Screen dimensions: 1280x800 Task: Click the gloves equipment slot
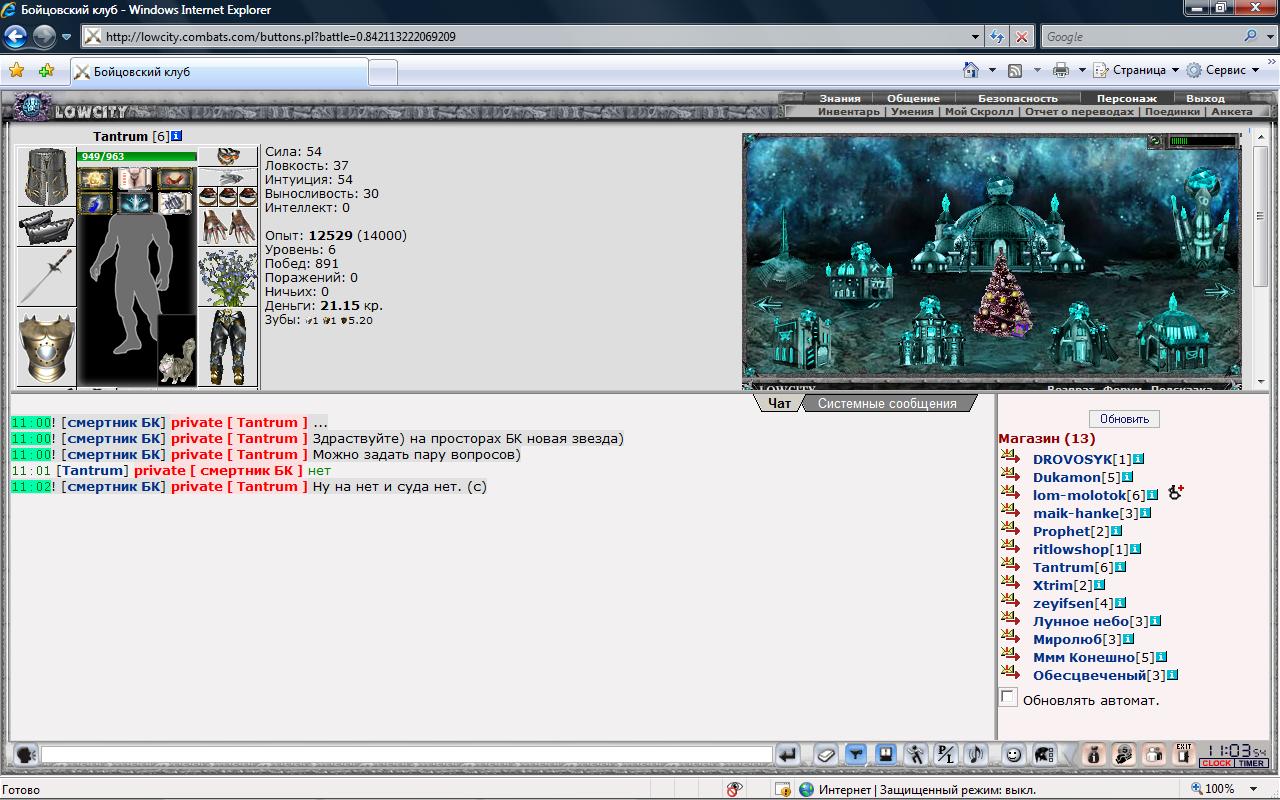228,227
